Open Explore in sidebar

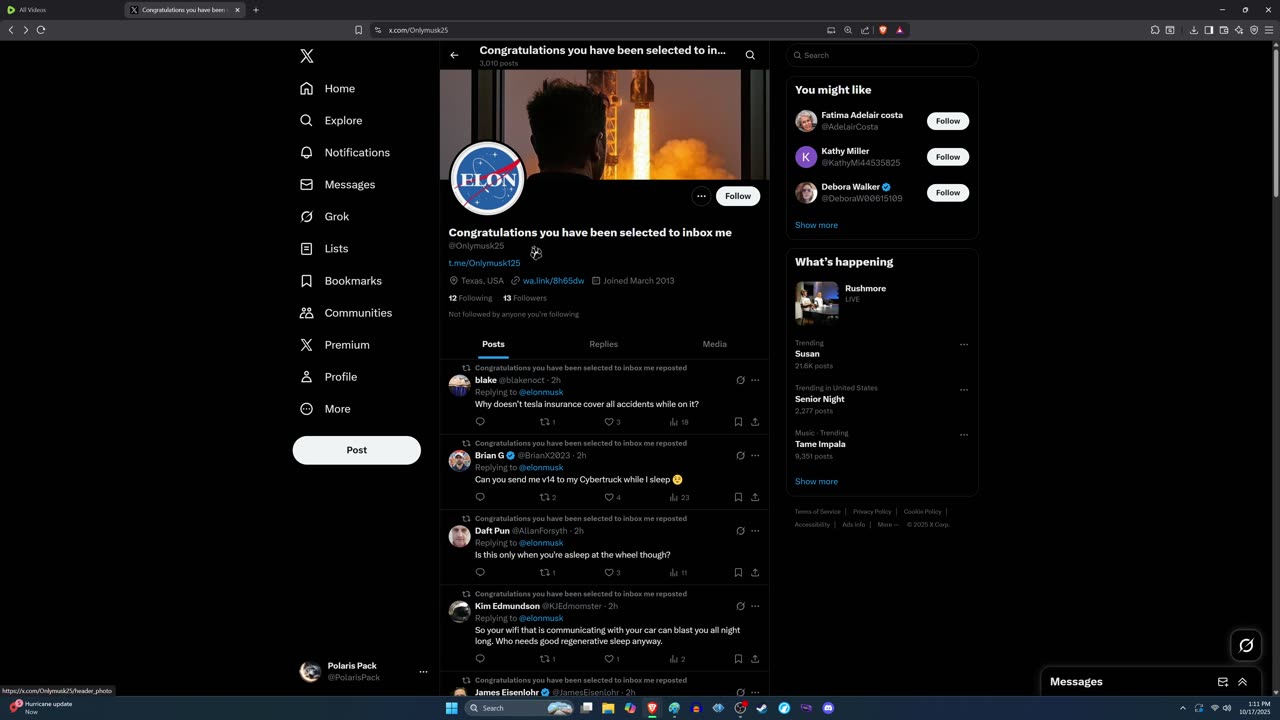(x=331, y=120)
